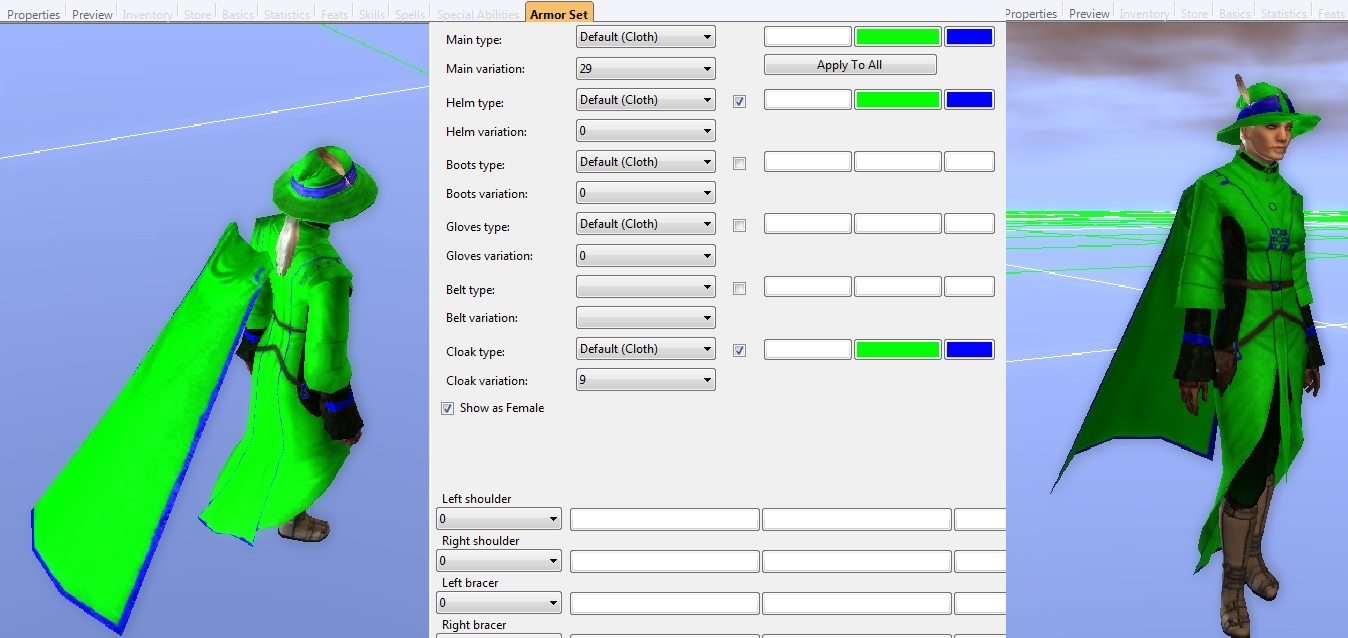Pick the Helm type blue color swatch

[x=968, y=100]
